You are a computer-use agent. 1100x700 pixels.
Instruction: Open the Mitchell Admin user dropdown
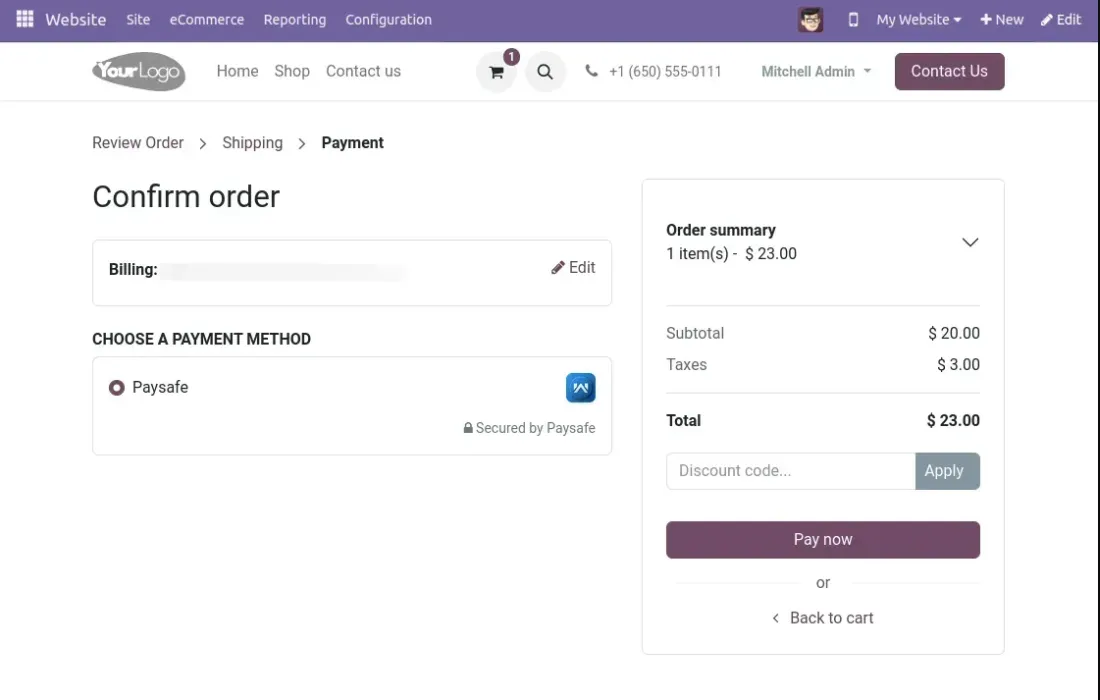coord(816,72)
